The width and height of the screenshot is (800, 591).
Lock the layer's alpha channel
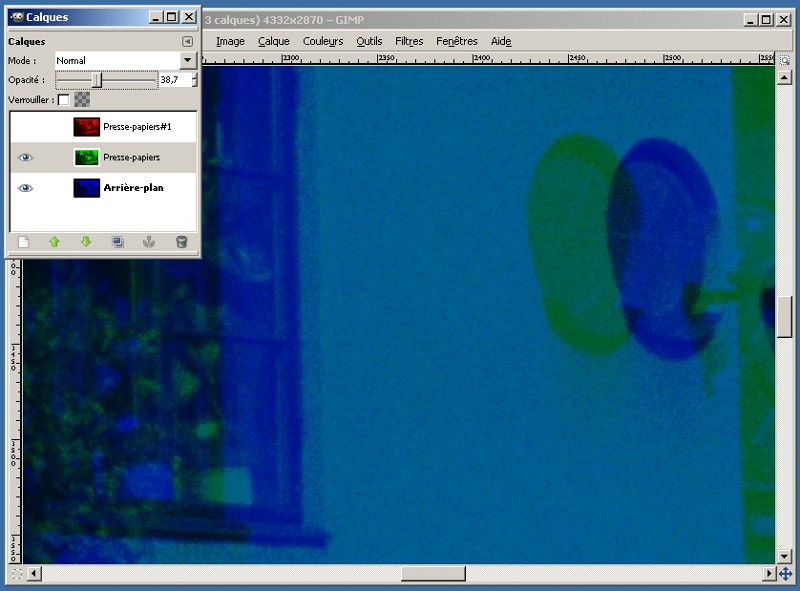coord(82,100)
